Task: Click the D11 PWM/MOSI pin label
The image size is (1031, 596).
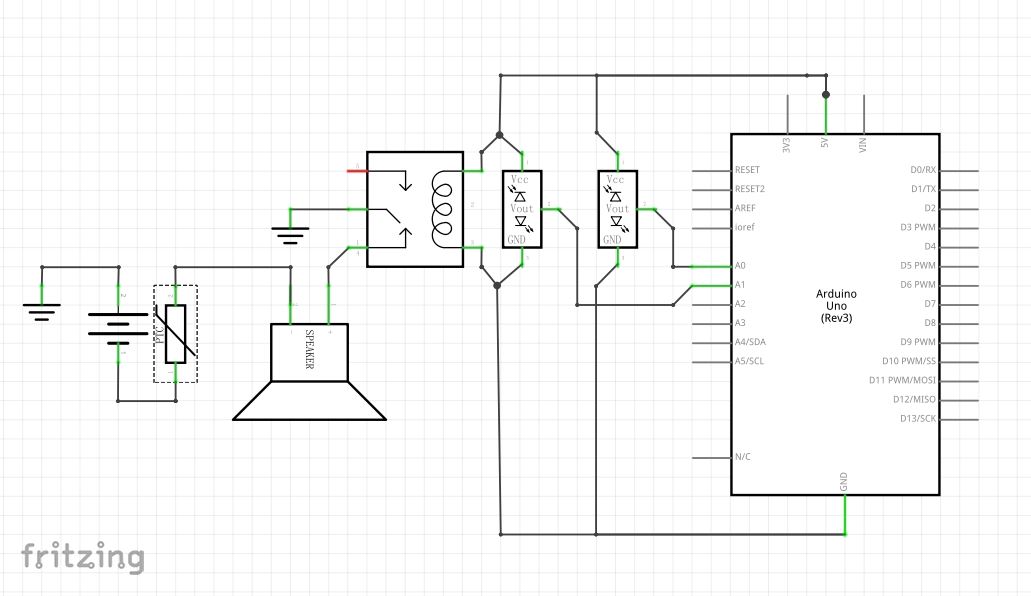Action: [902, 380]
